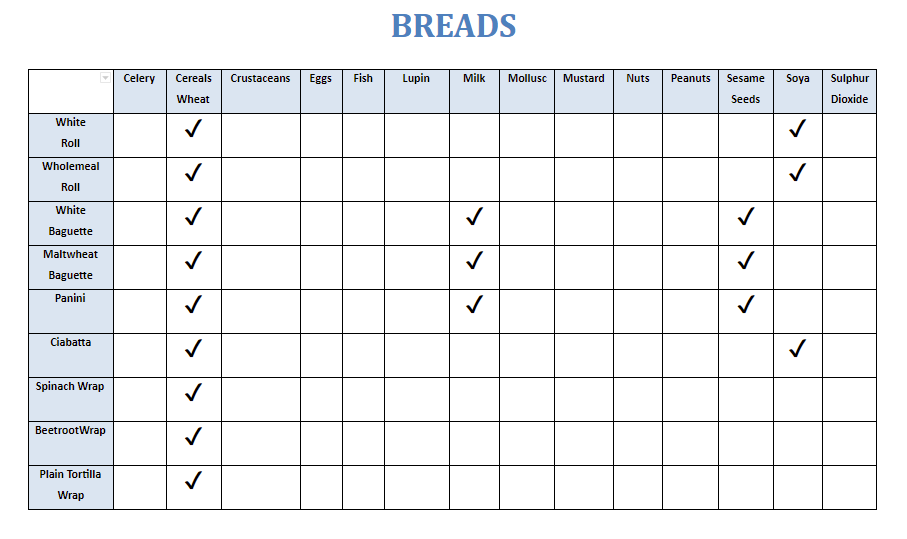Image resolution: width=907 pixels, height=539 pixels.
Task: Click the wheat checkmark for BeetrootWrap
Action: point(193,436)
